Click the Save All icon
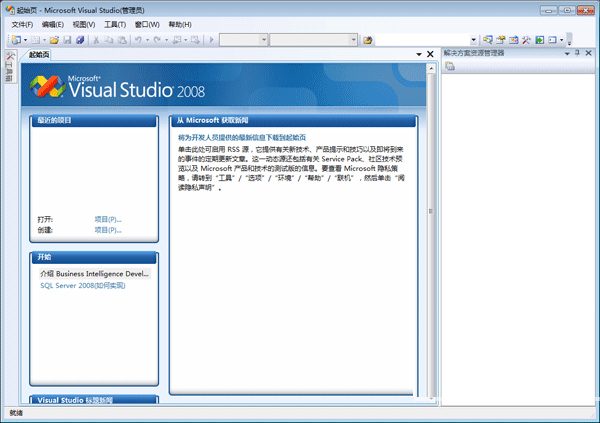Viewport: 600px width, 423px height. tap(80, 39)
